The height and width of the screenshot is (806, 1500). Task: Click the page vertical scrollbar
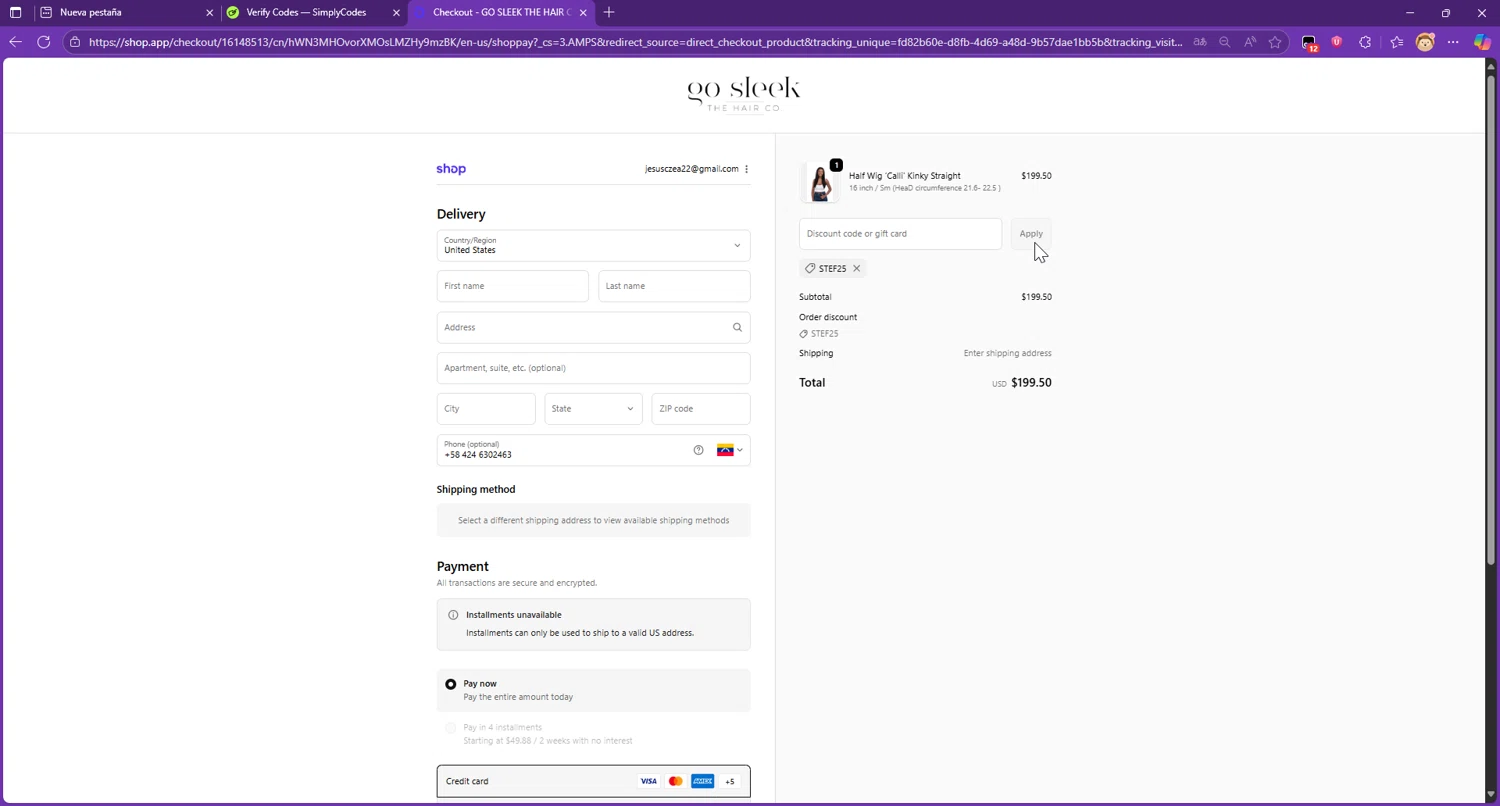coord(1491,320)
